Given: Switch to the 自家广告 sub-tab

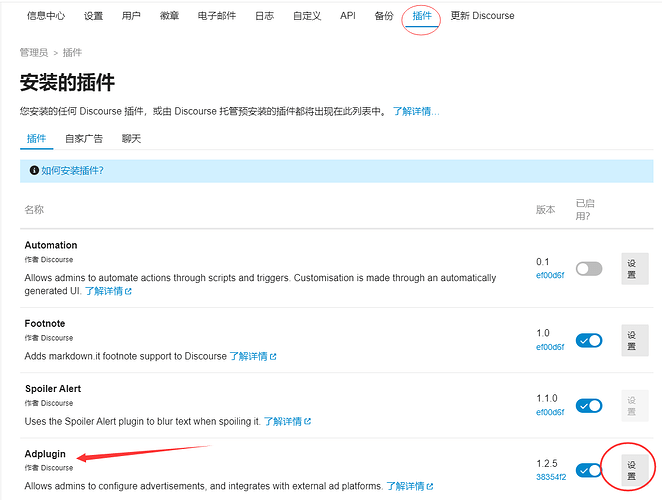Looking at the screenshot, I should coord(84,139).
